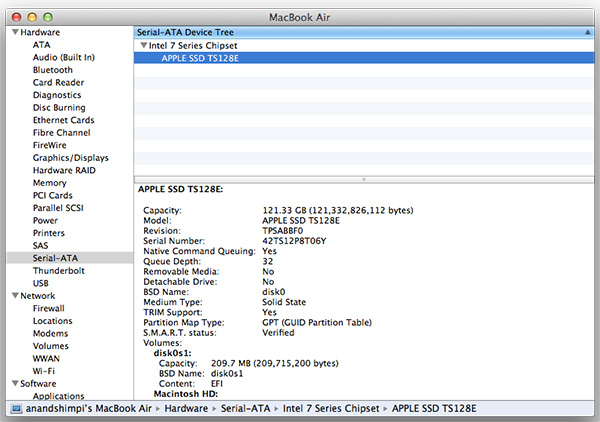Image resolution: width=600 pixels, height=422 pixels.
Task: Select USB in the hardware list
Action: tap(41, 284)
